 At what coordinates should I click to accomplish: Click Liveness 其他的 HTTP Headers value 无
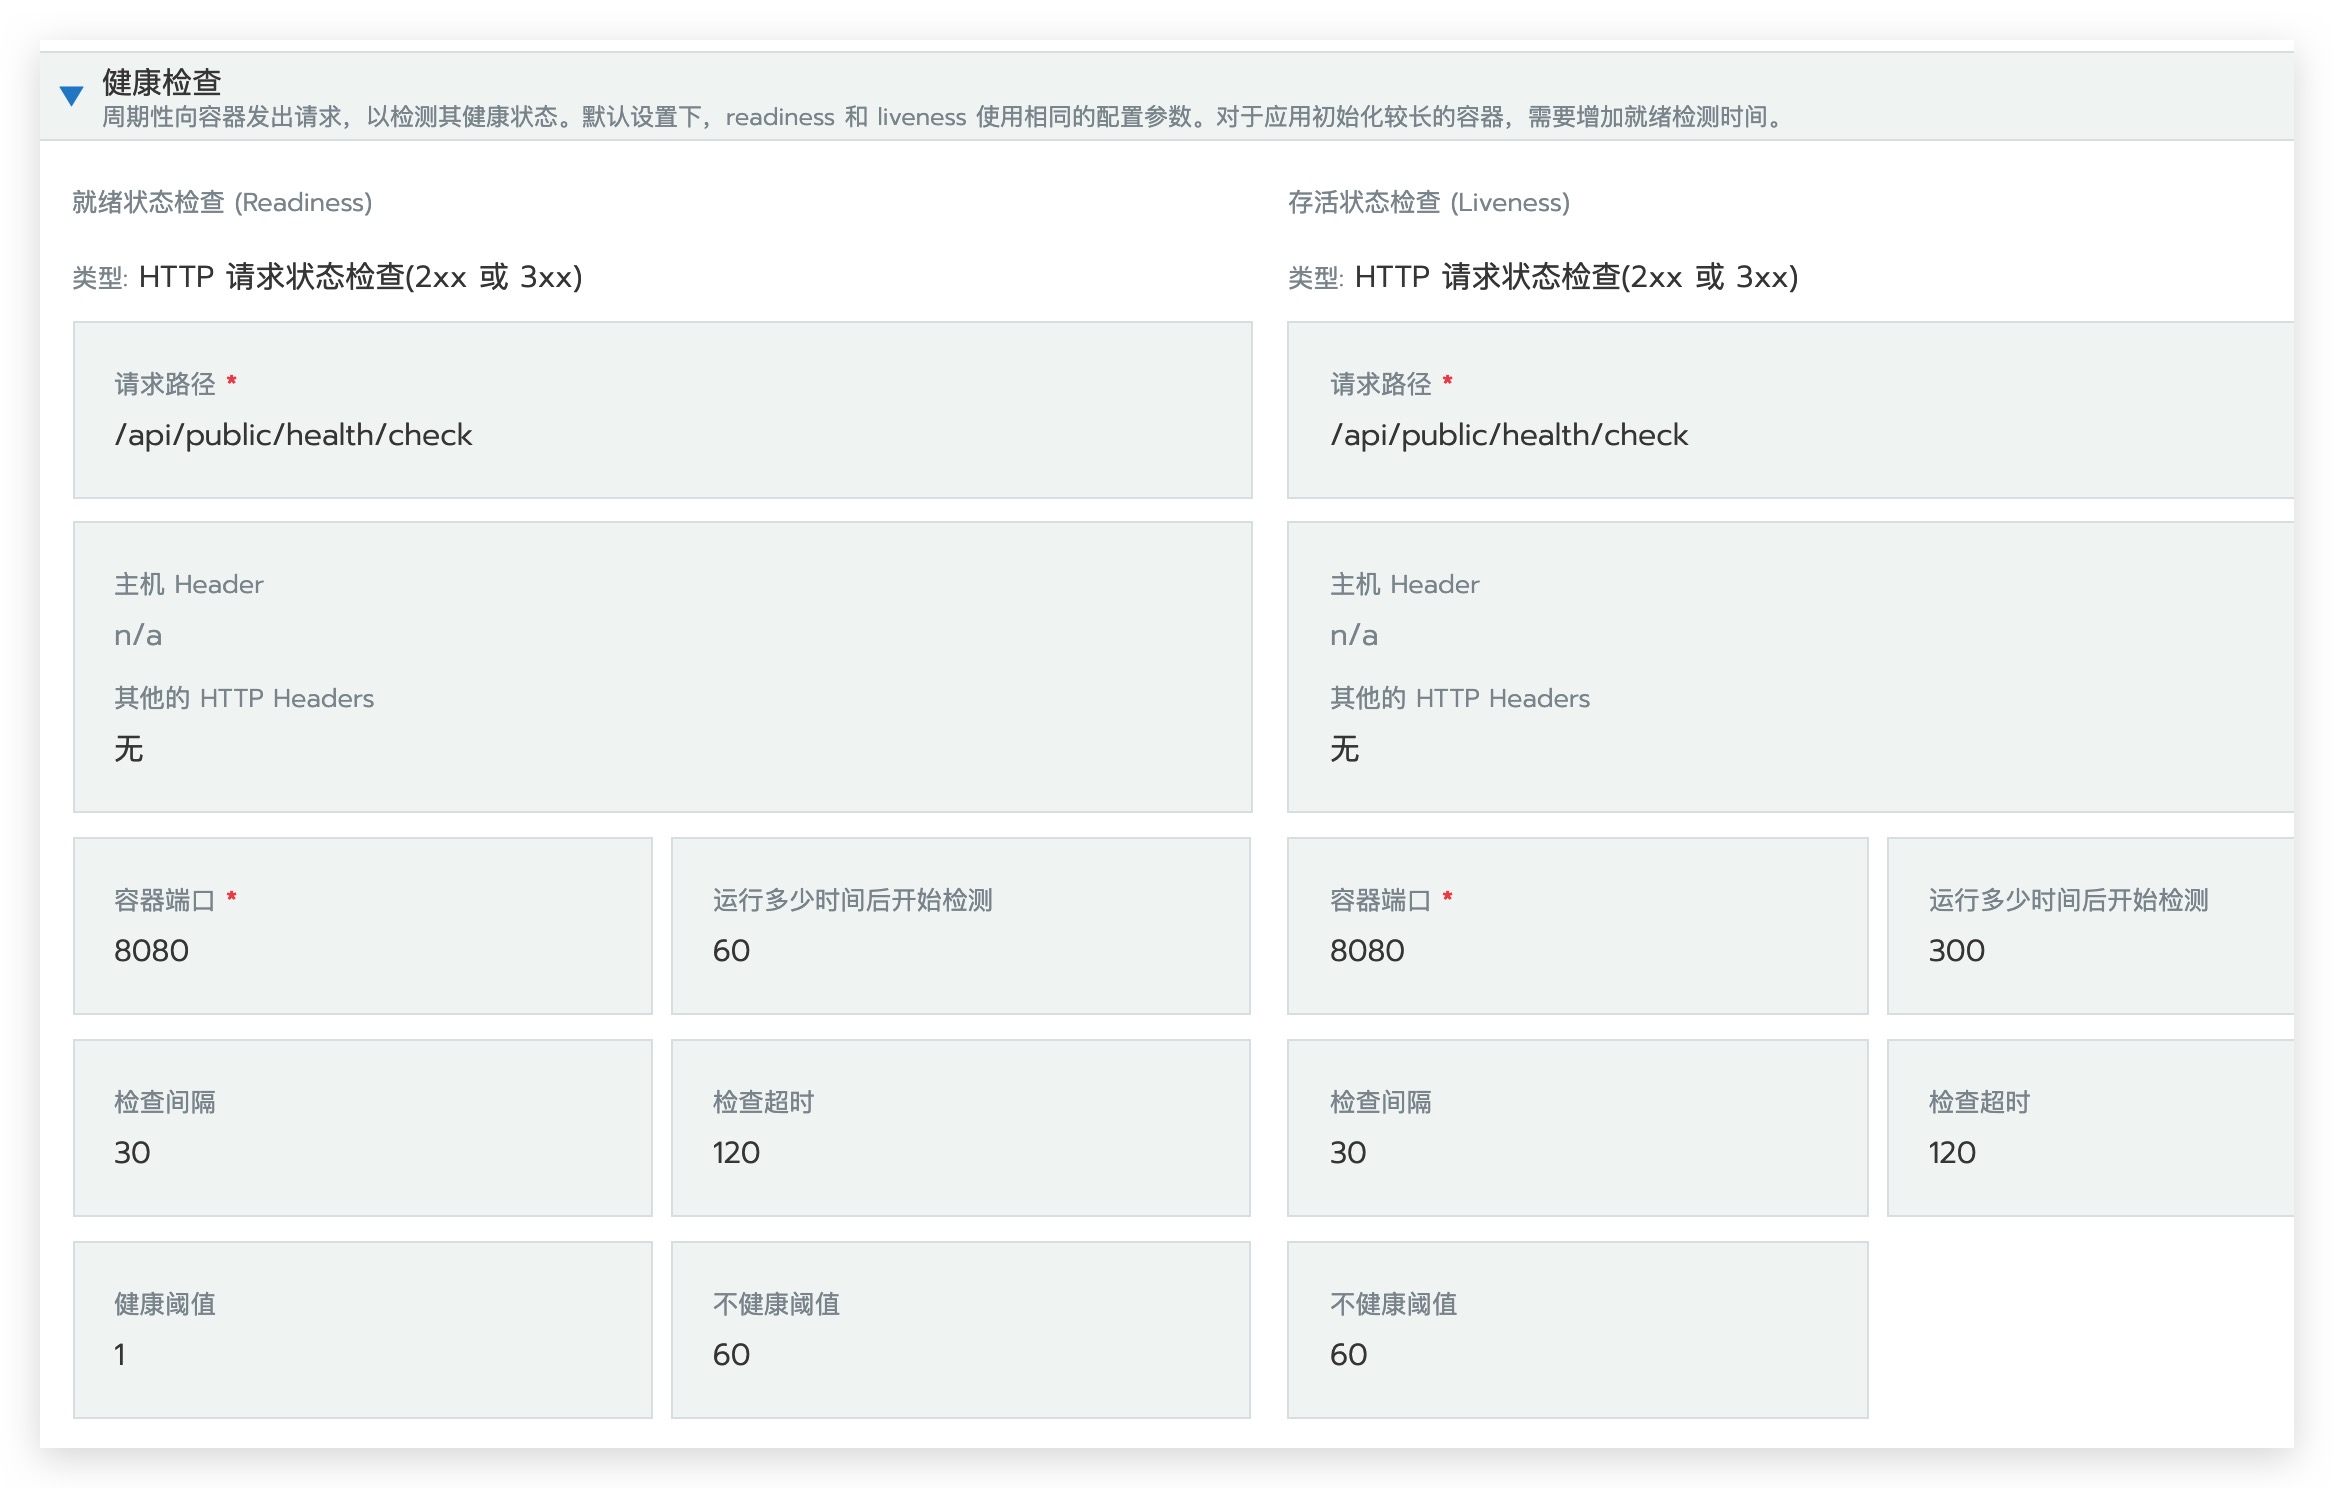pos(1344,749)
